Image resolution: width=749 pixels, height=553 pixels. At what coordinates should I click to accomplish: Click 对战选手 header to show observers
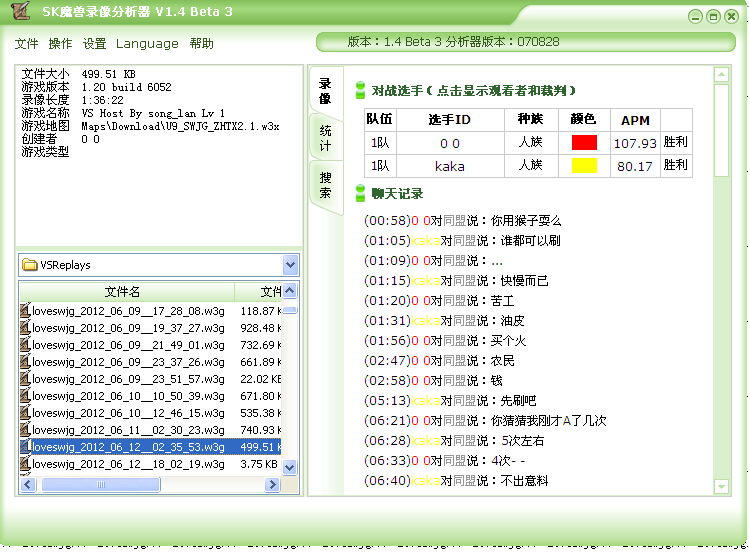[x=473, y=91]
